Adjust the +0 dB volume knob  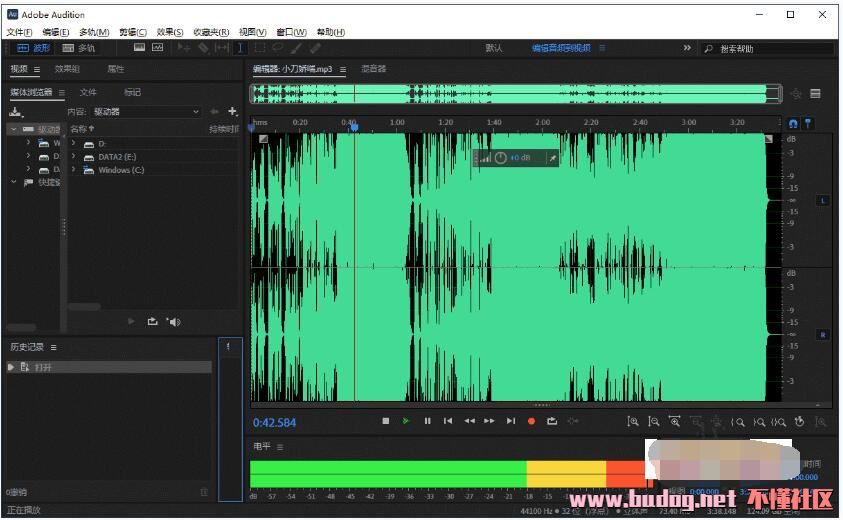501,158
